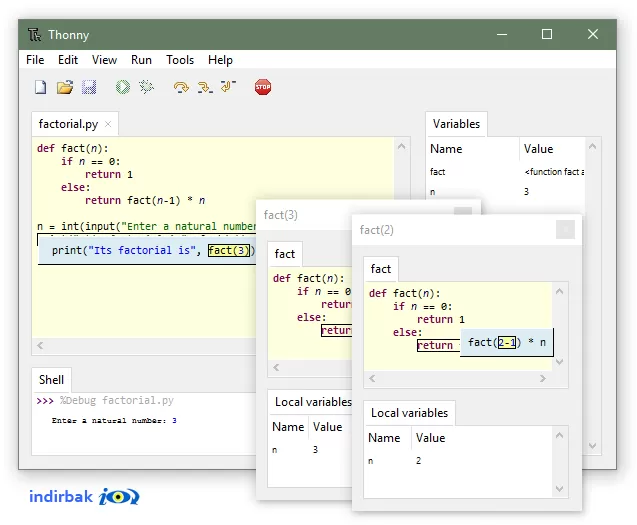Click the Open file folder icon
Image resolution: width=637 pixels, height=525 pixels.
click(x=65, y=87)
